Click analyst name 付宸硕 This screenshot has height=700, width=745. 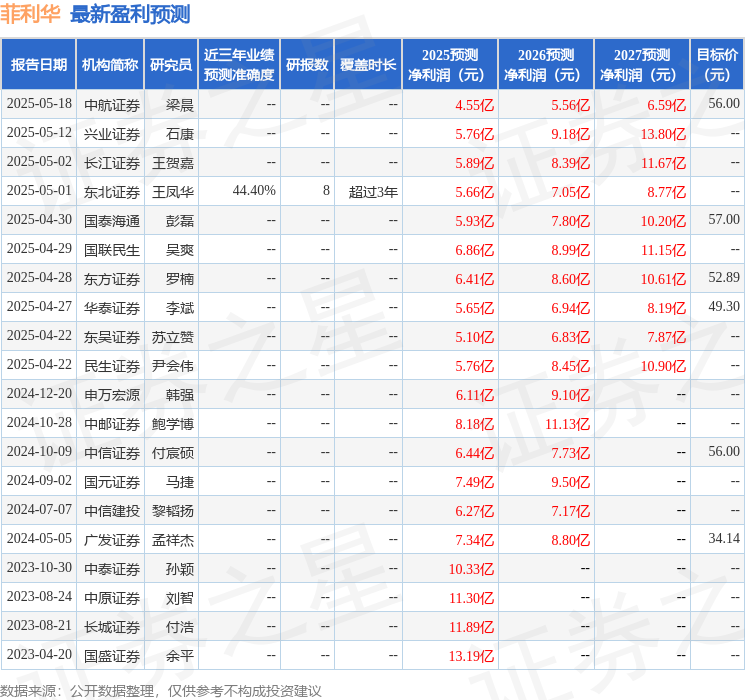coord(173,453)
